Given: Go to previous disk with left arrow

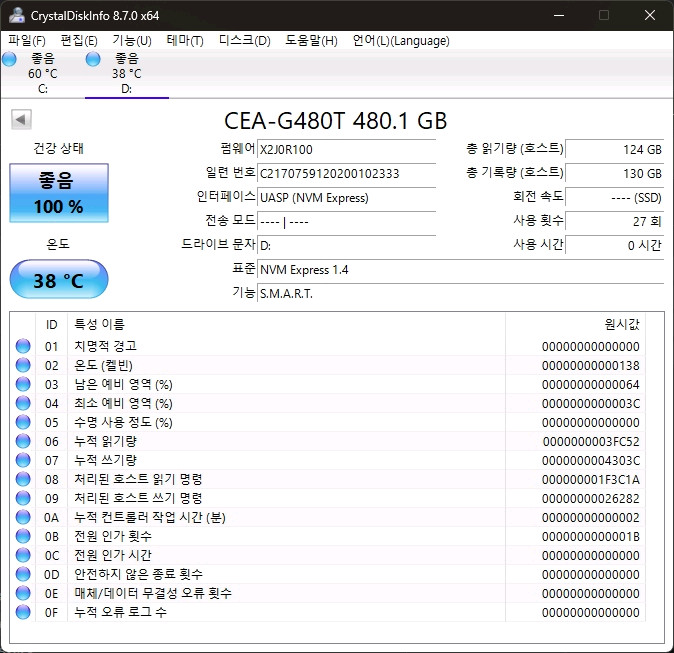Looking at the screenshot, I should point(21,120).
